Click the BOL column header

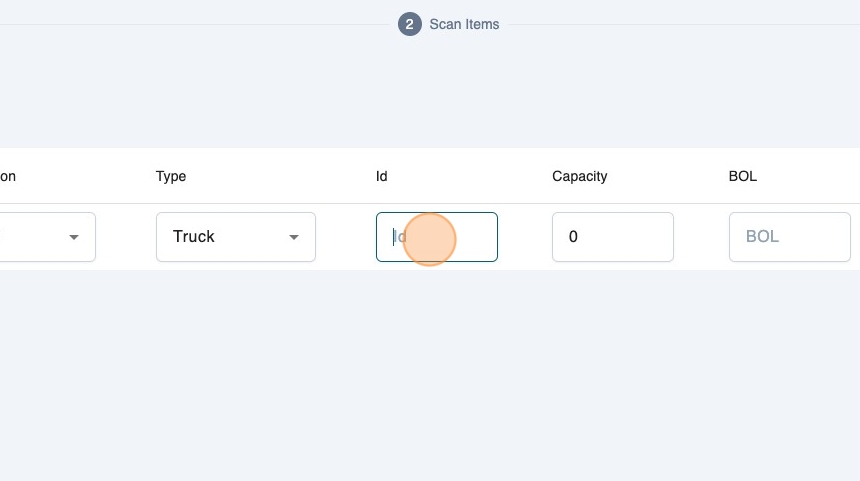(743, 176)
